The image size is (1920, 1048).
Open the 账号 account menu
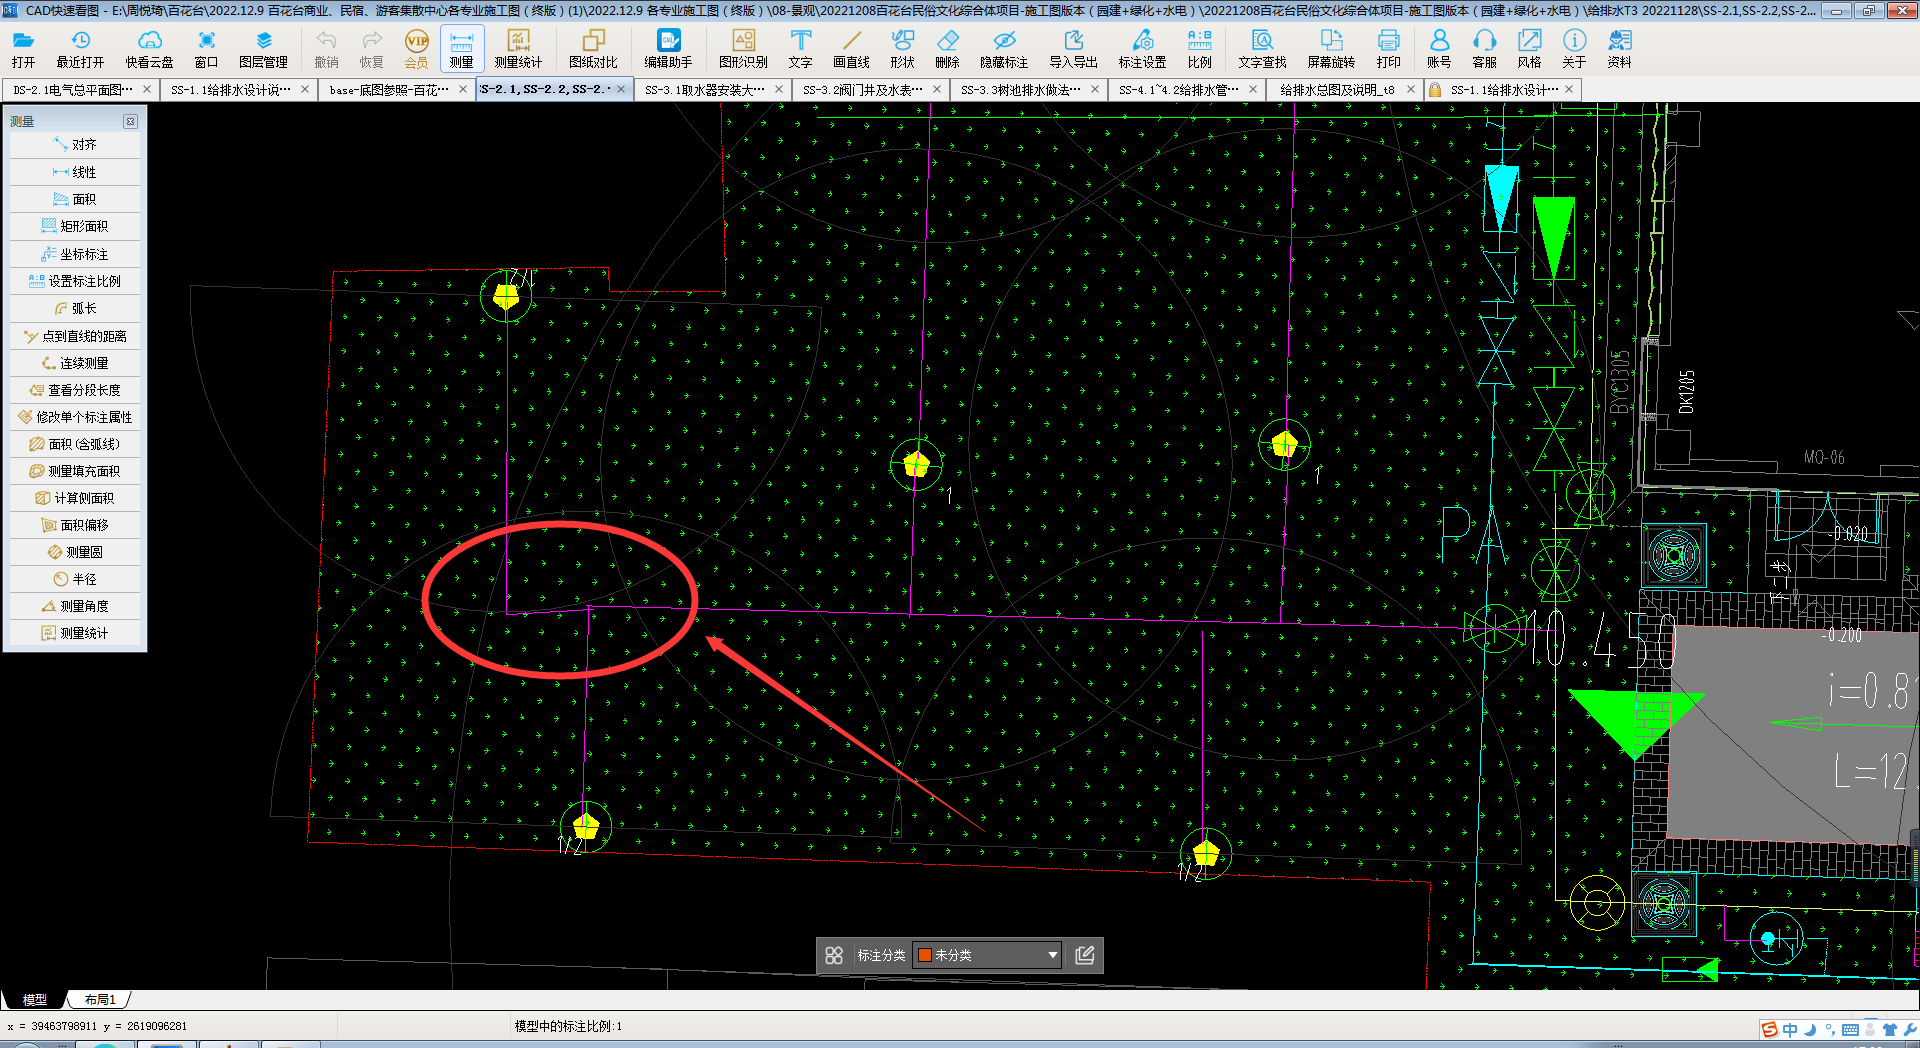pyautogui.click(x=1439, y=49)
